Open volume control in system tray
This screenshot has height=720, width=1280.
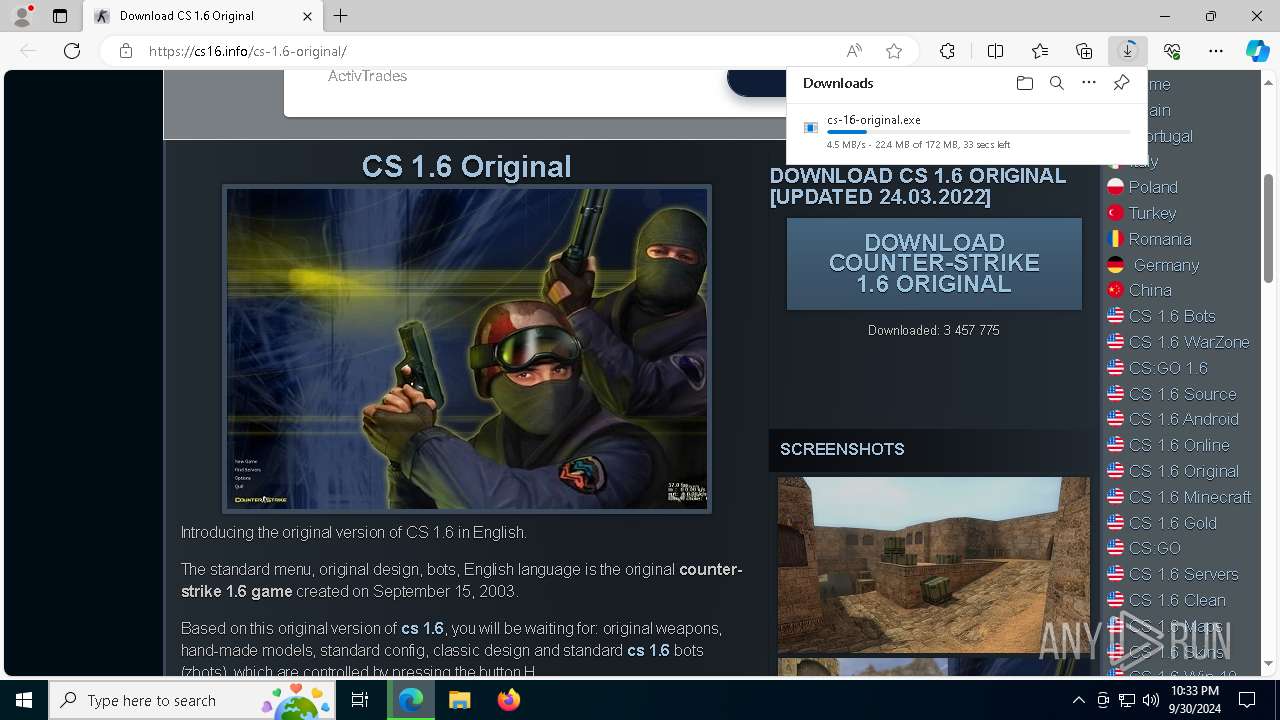[x=1151, y=700]
